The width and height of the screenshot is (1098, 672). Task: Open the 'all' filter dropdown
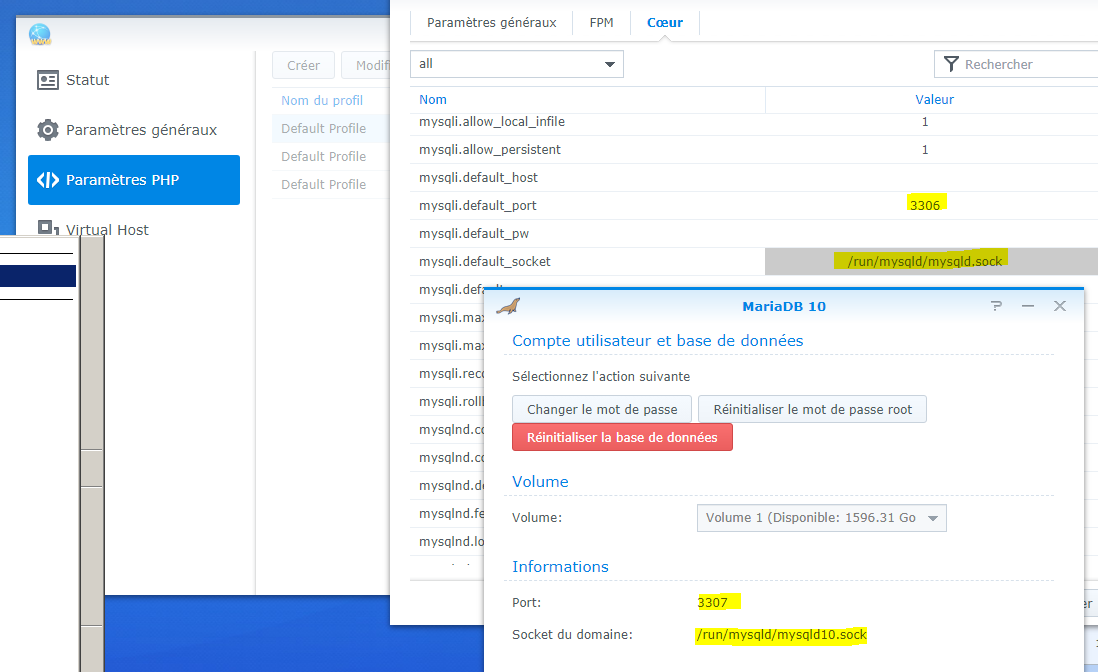(517, 64)
